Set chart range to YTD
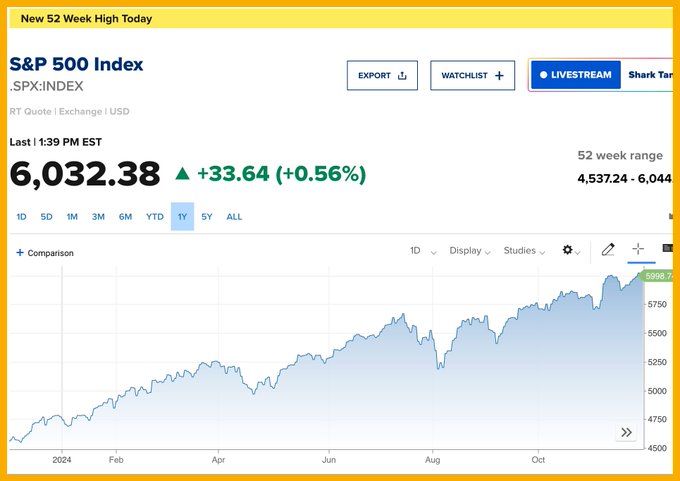 click(155, 216)
